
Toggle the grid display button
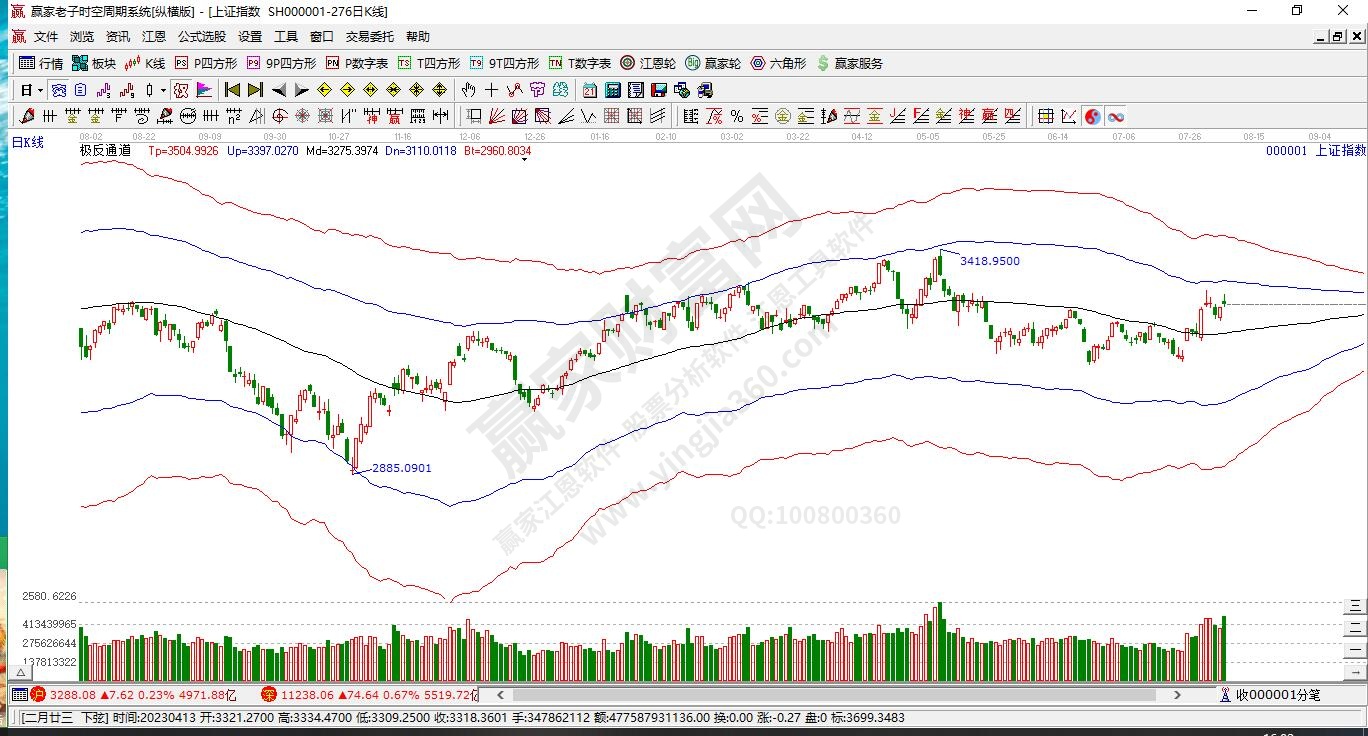click(1045, 116)
